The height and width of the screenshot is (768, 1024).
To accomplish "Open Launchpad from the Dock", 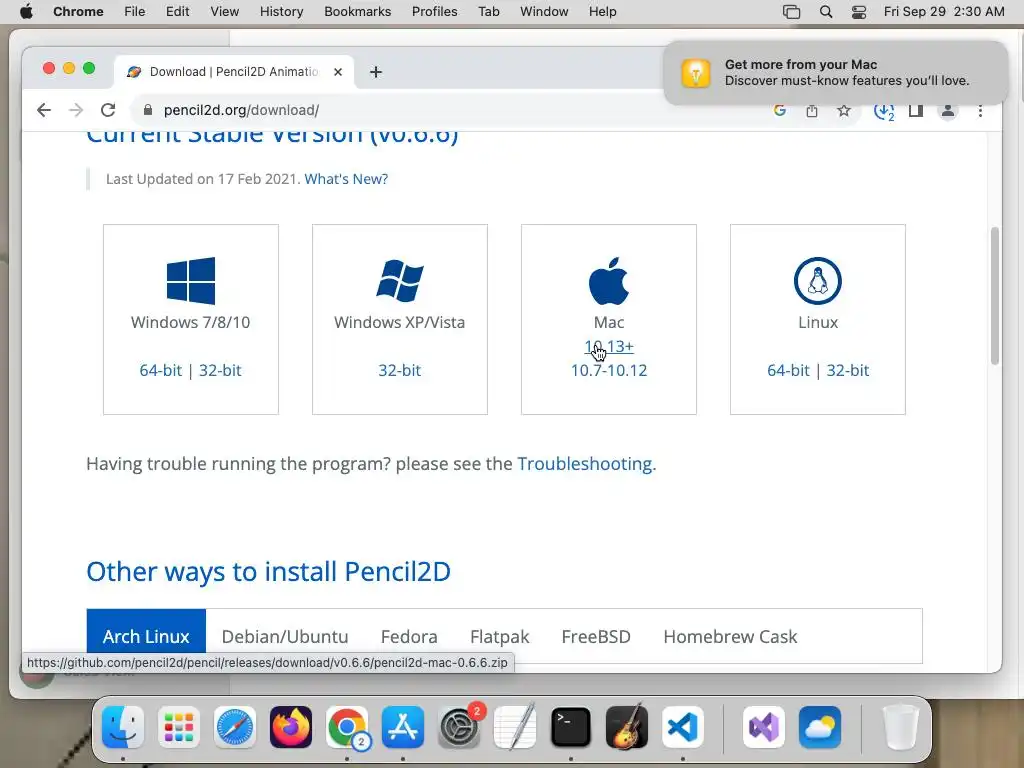I will coord(178,727).
